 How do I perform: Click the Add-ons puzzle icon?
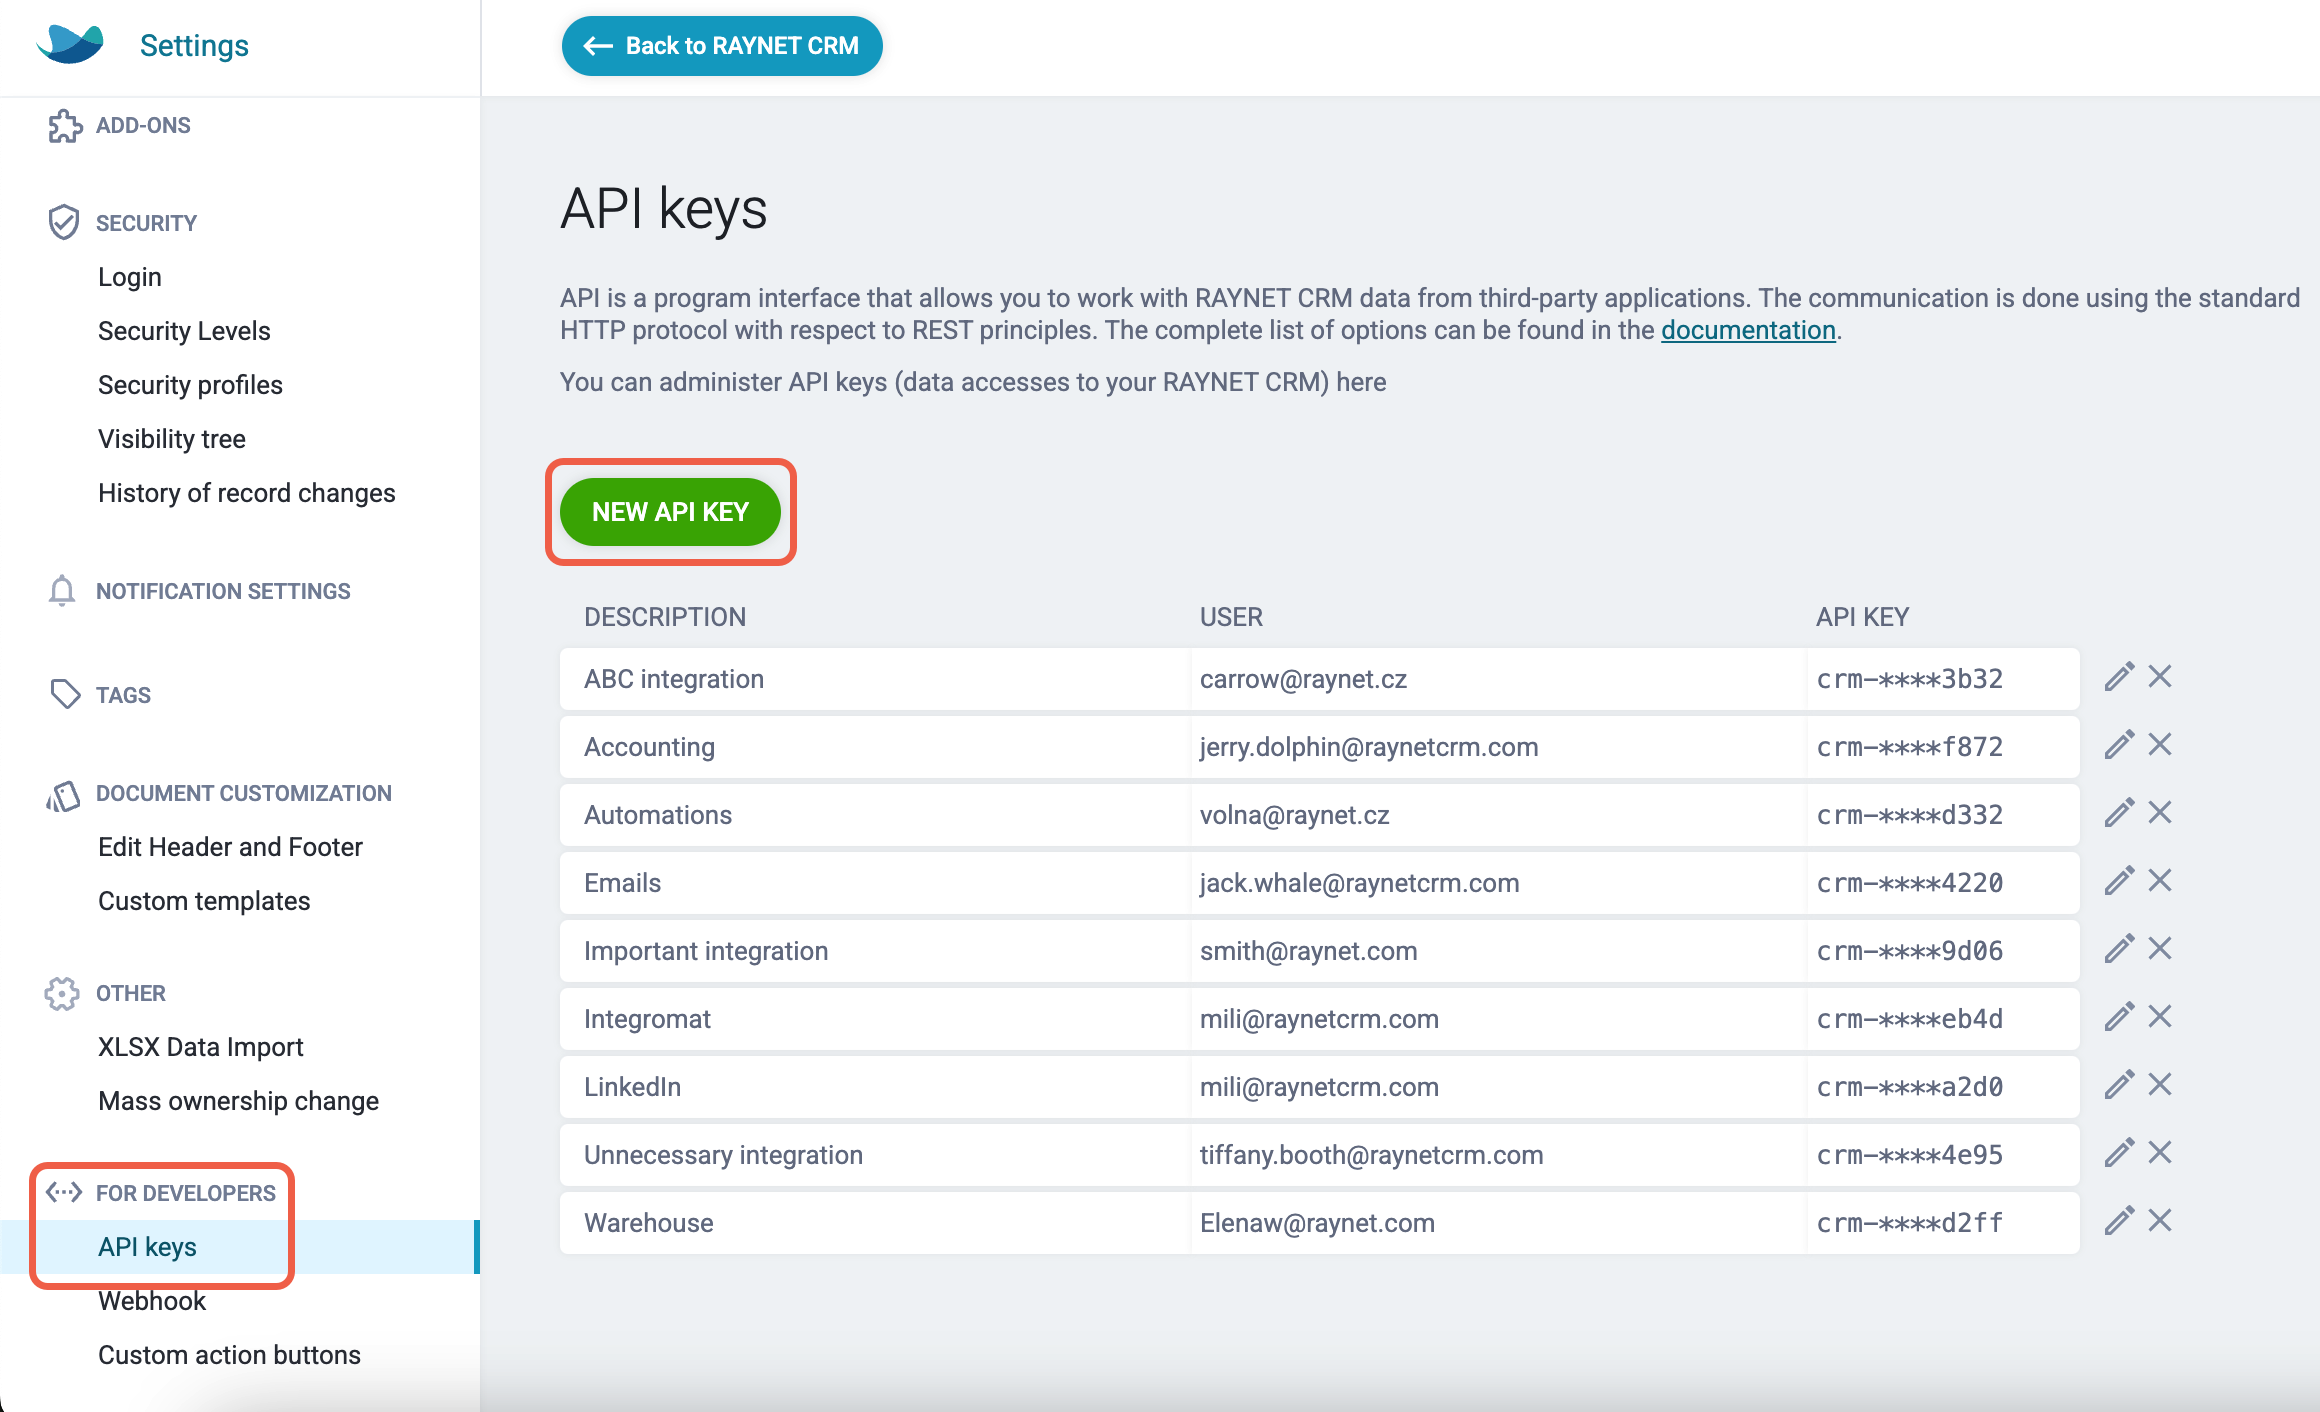[65, 126]
